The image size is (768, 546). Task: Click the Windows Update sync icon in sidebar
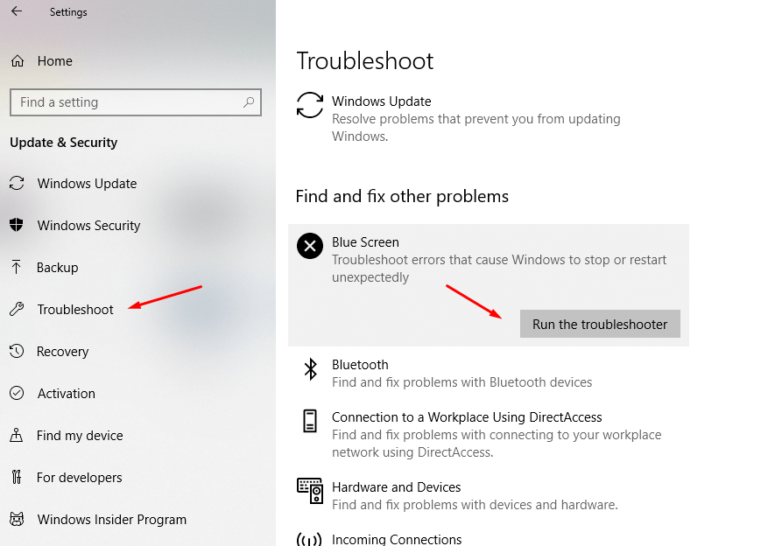pyautogui.click(x=17, y=183)
